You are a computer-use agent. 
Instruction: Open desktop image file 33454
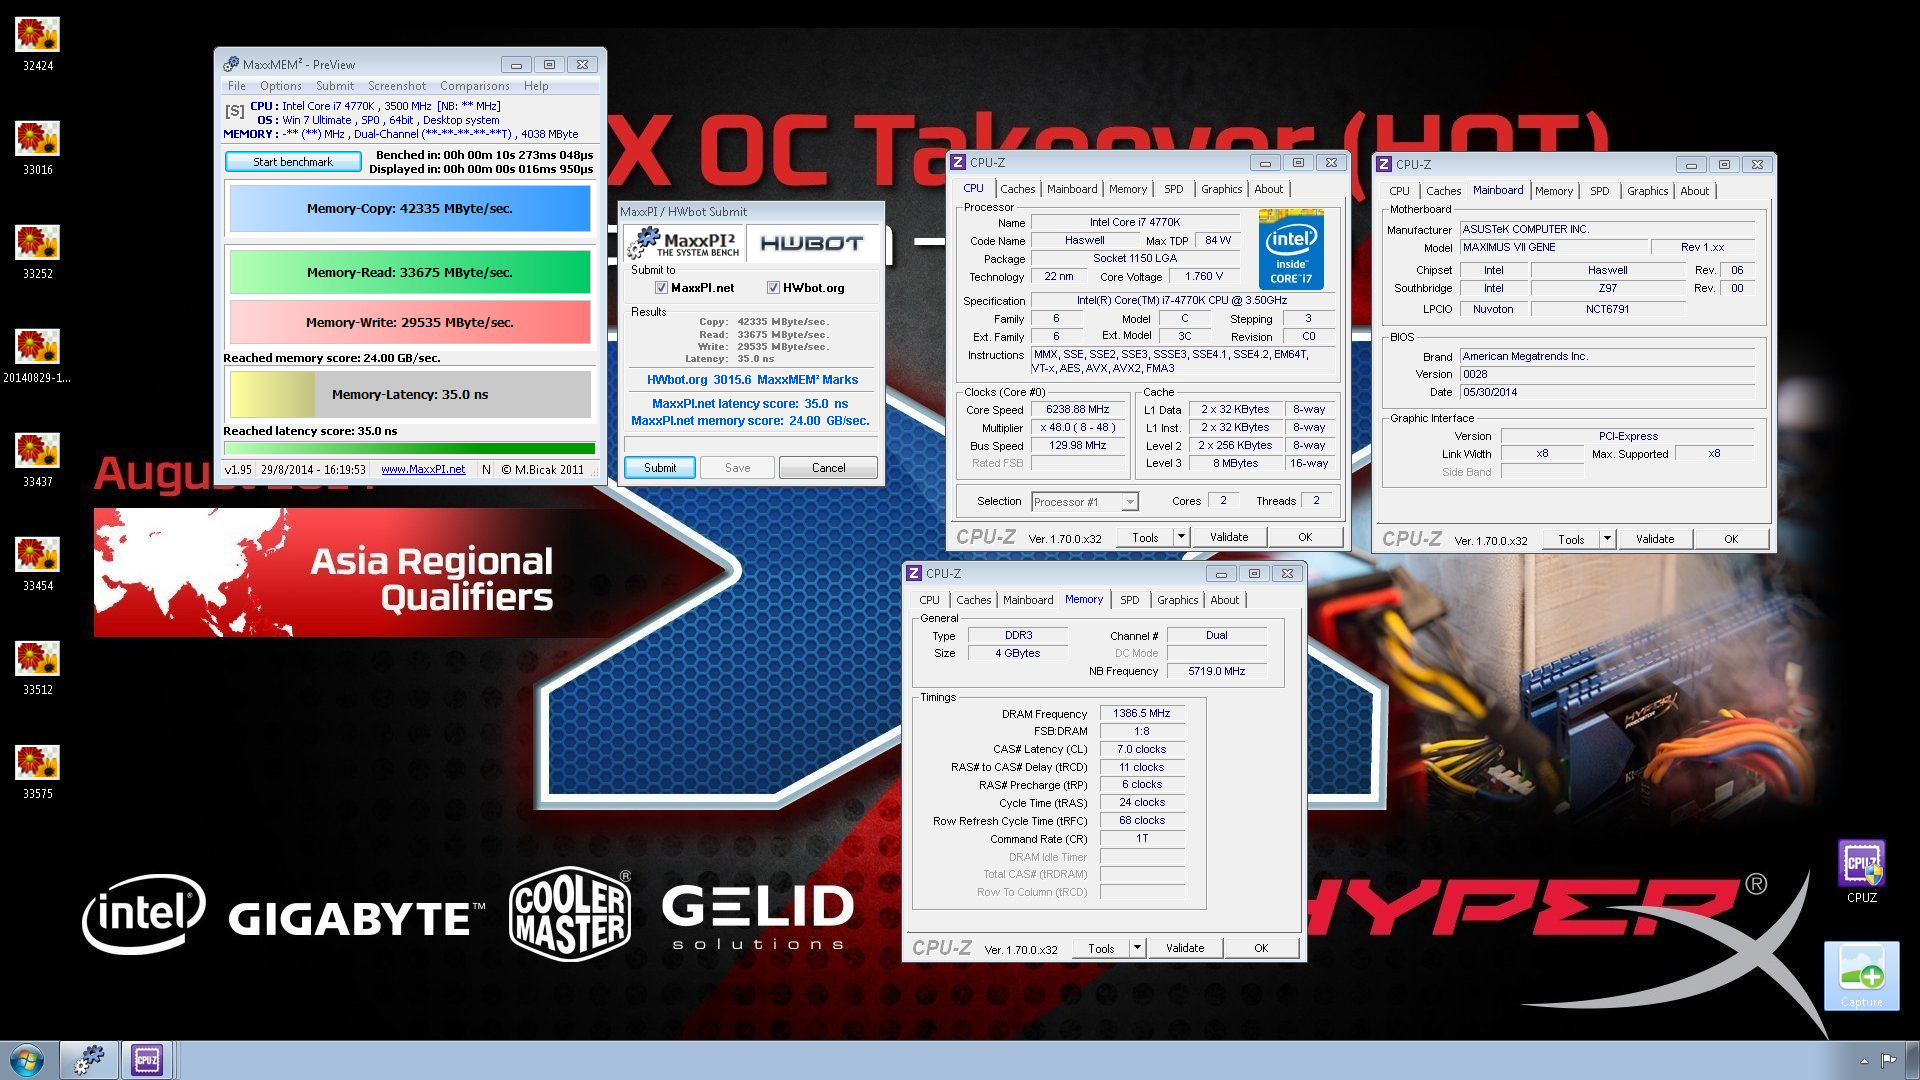[37, 564]
